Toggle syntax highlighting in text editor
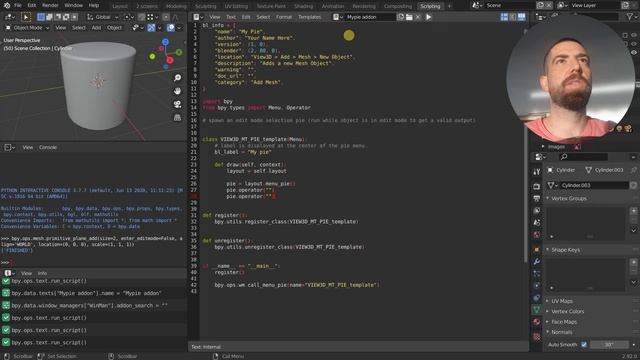640x360 pixels. pos(522,17)
